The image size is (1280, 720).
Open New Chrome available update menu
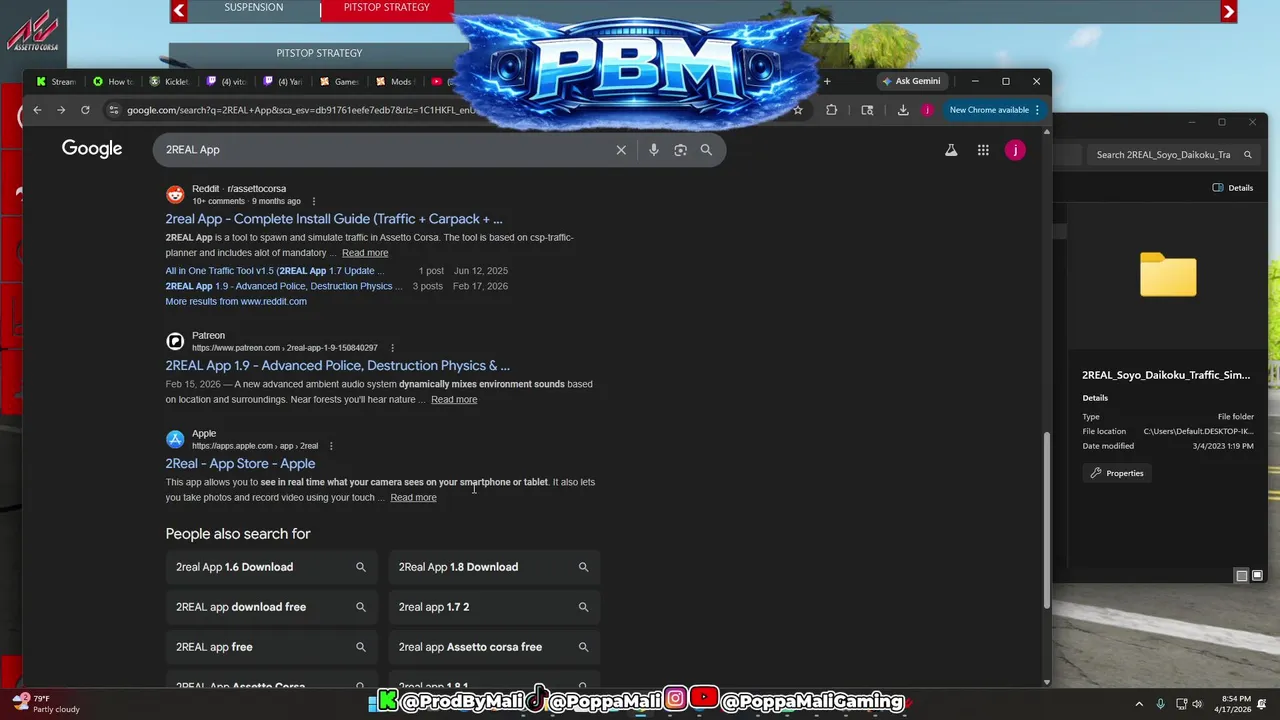(994, 110)
